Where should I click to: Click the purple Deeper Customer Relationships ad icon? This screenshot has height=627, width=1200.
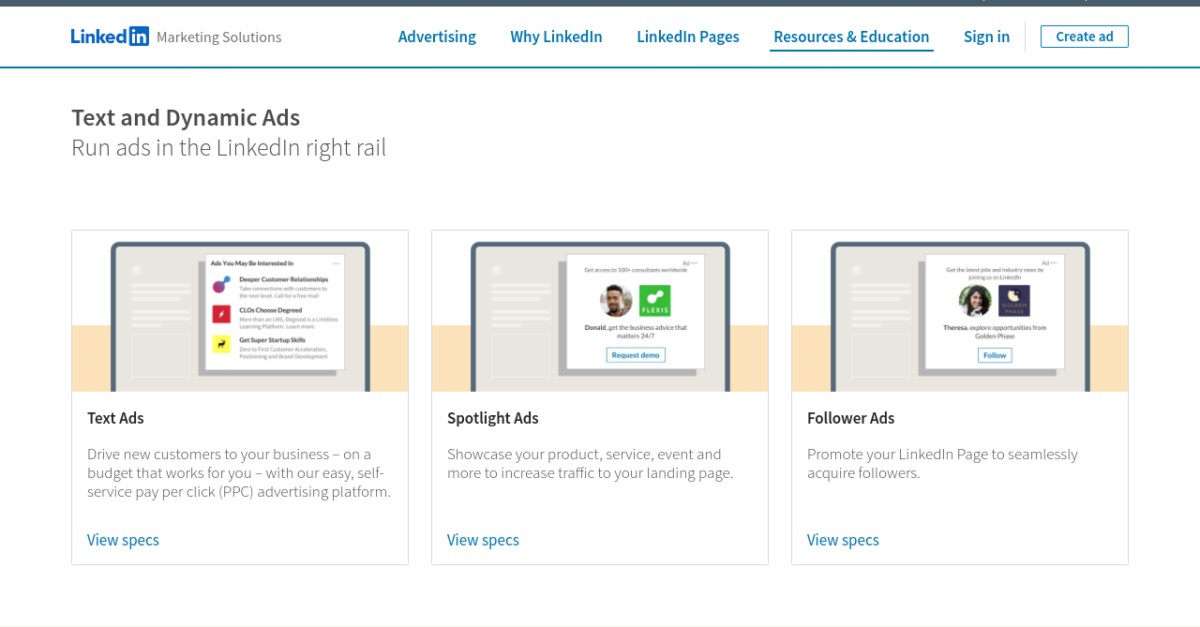click(220, 286)
